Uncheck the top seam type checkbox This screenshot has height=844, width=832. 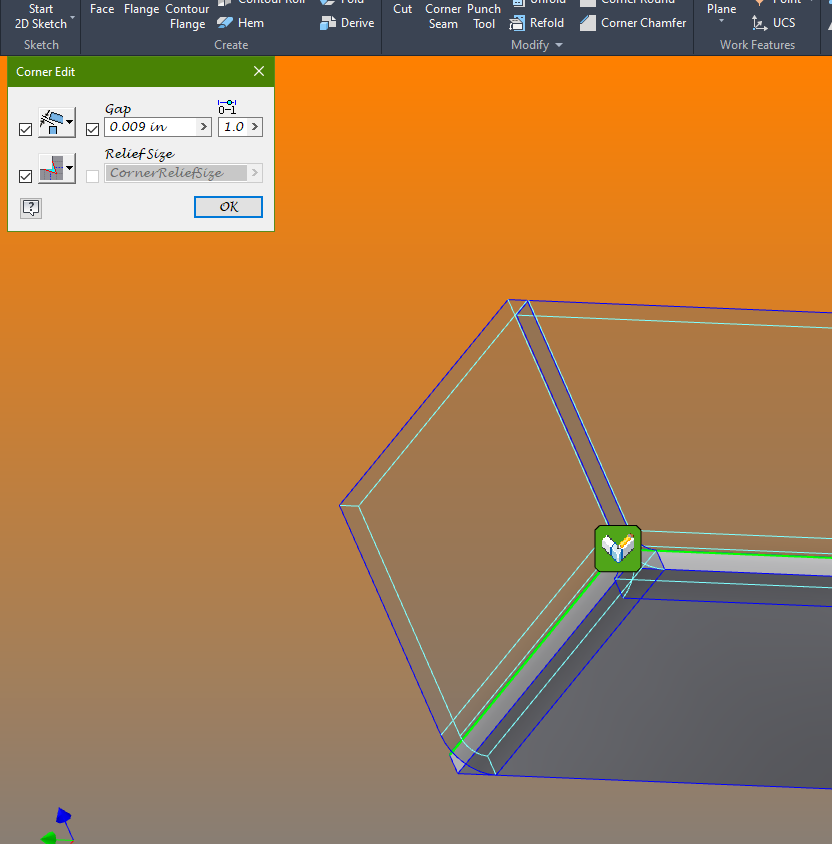25,128
